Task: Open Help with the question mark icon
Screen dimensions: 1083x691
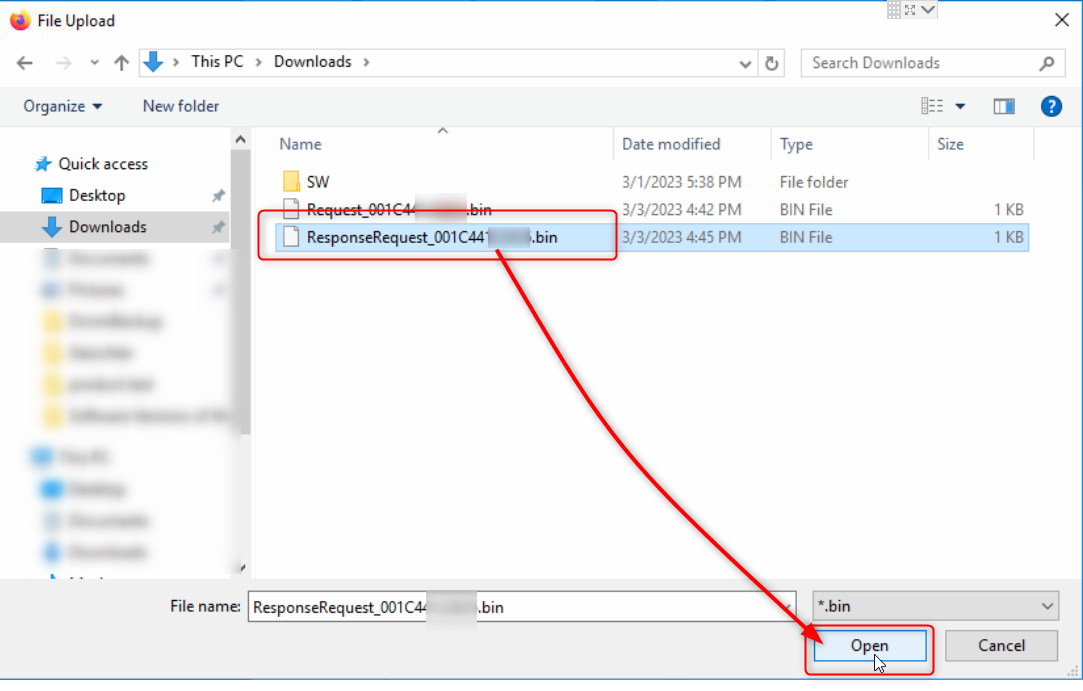Action: coord(1051,106)
